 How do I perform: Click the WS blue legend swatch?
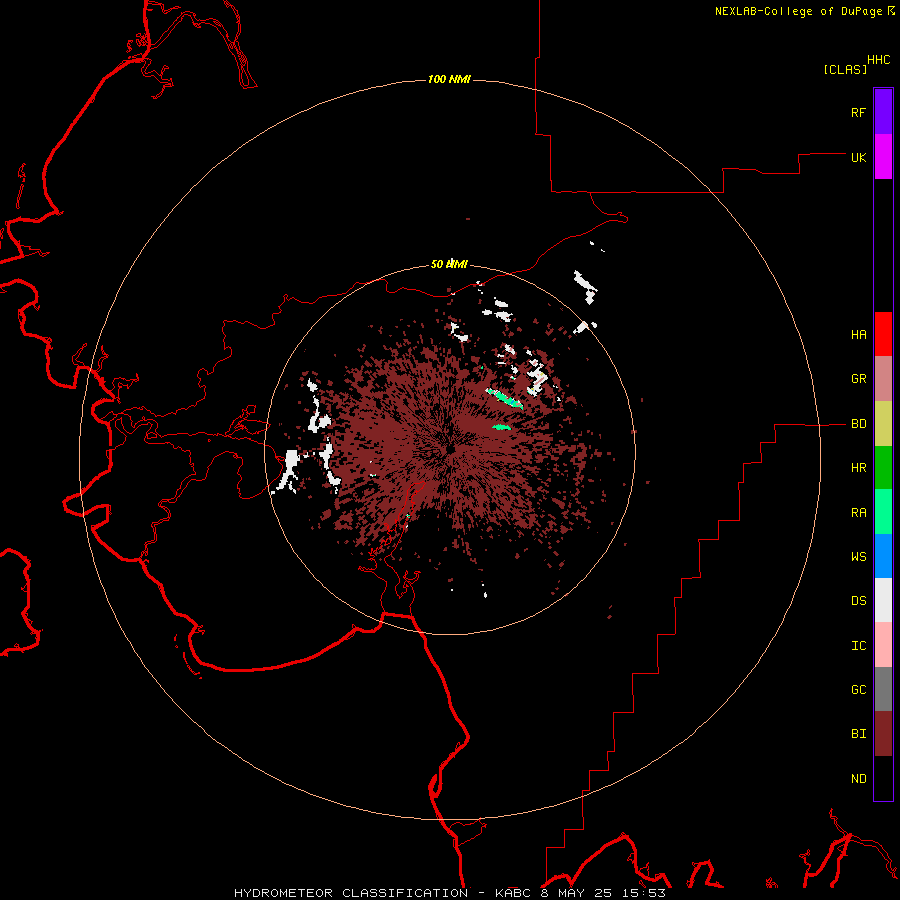(x=883, y=556)
